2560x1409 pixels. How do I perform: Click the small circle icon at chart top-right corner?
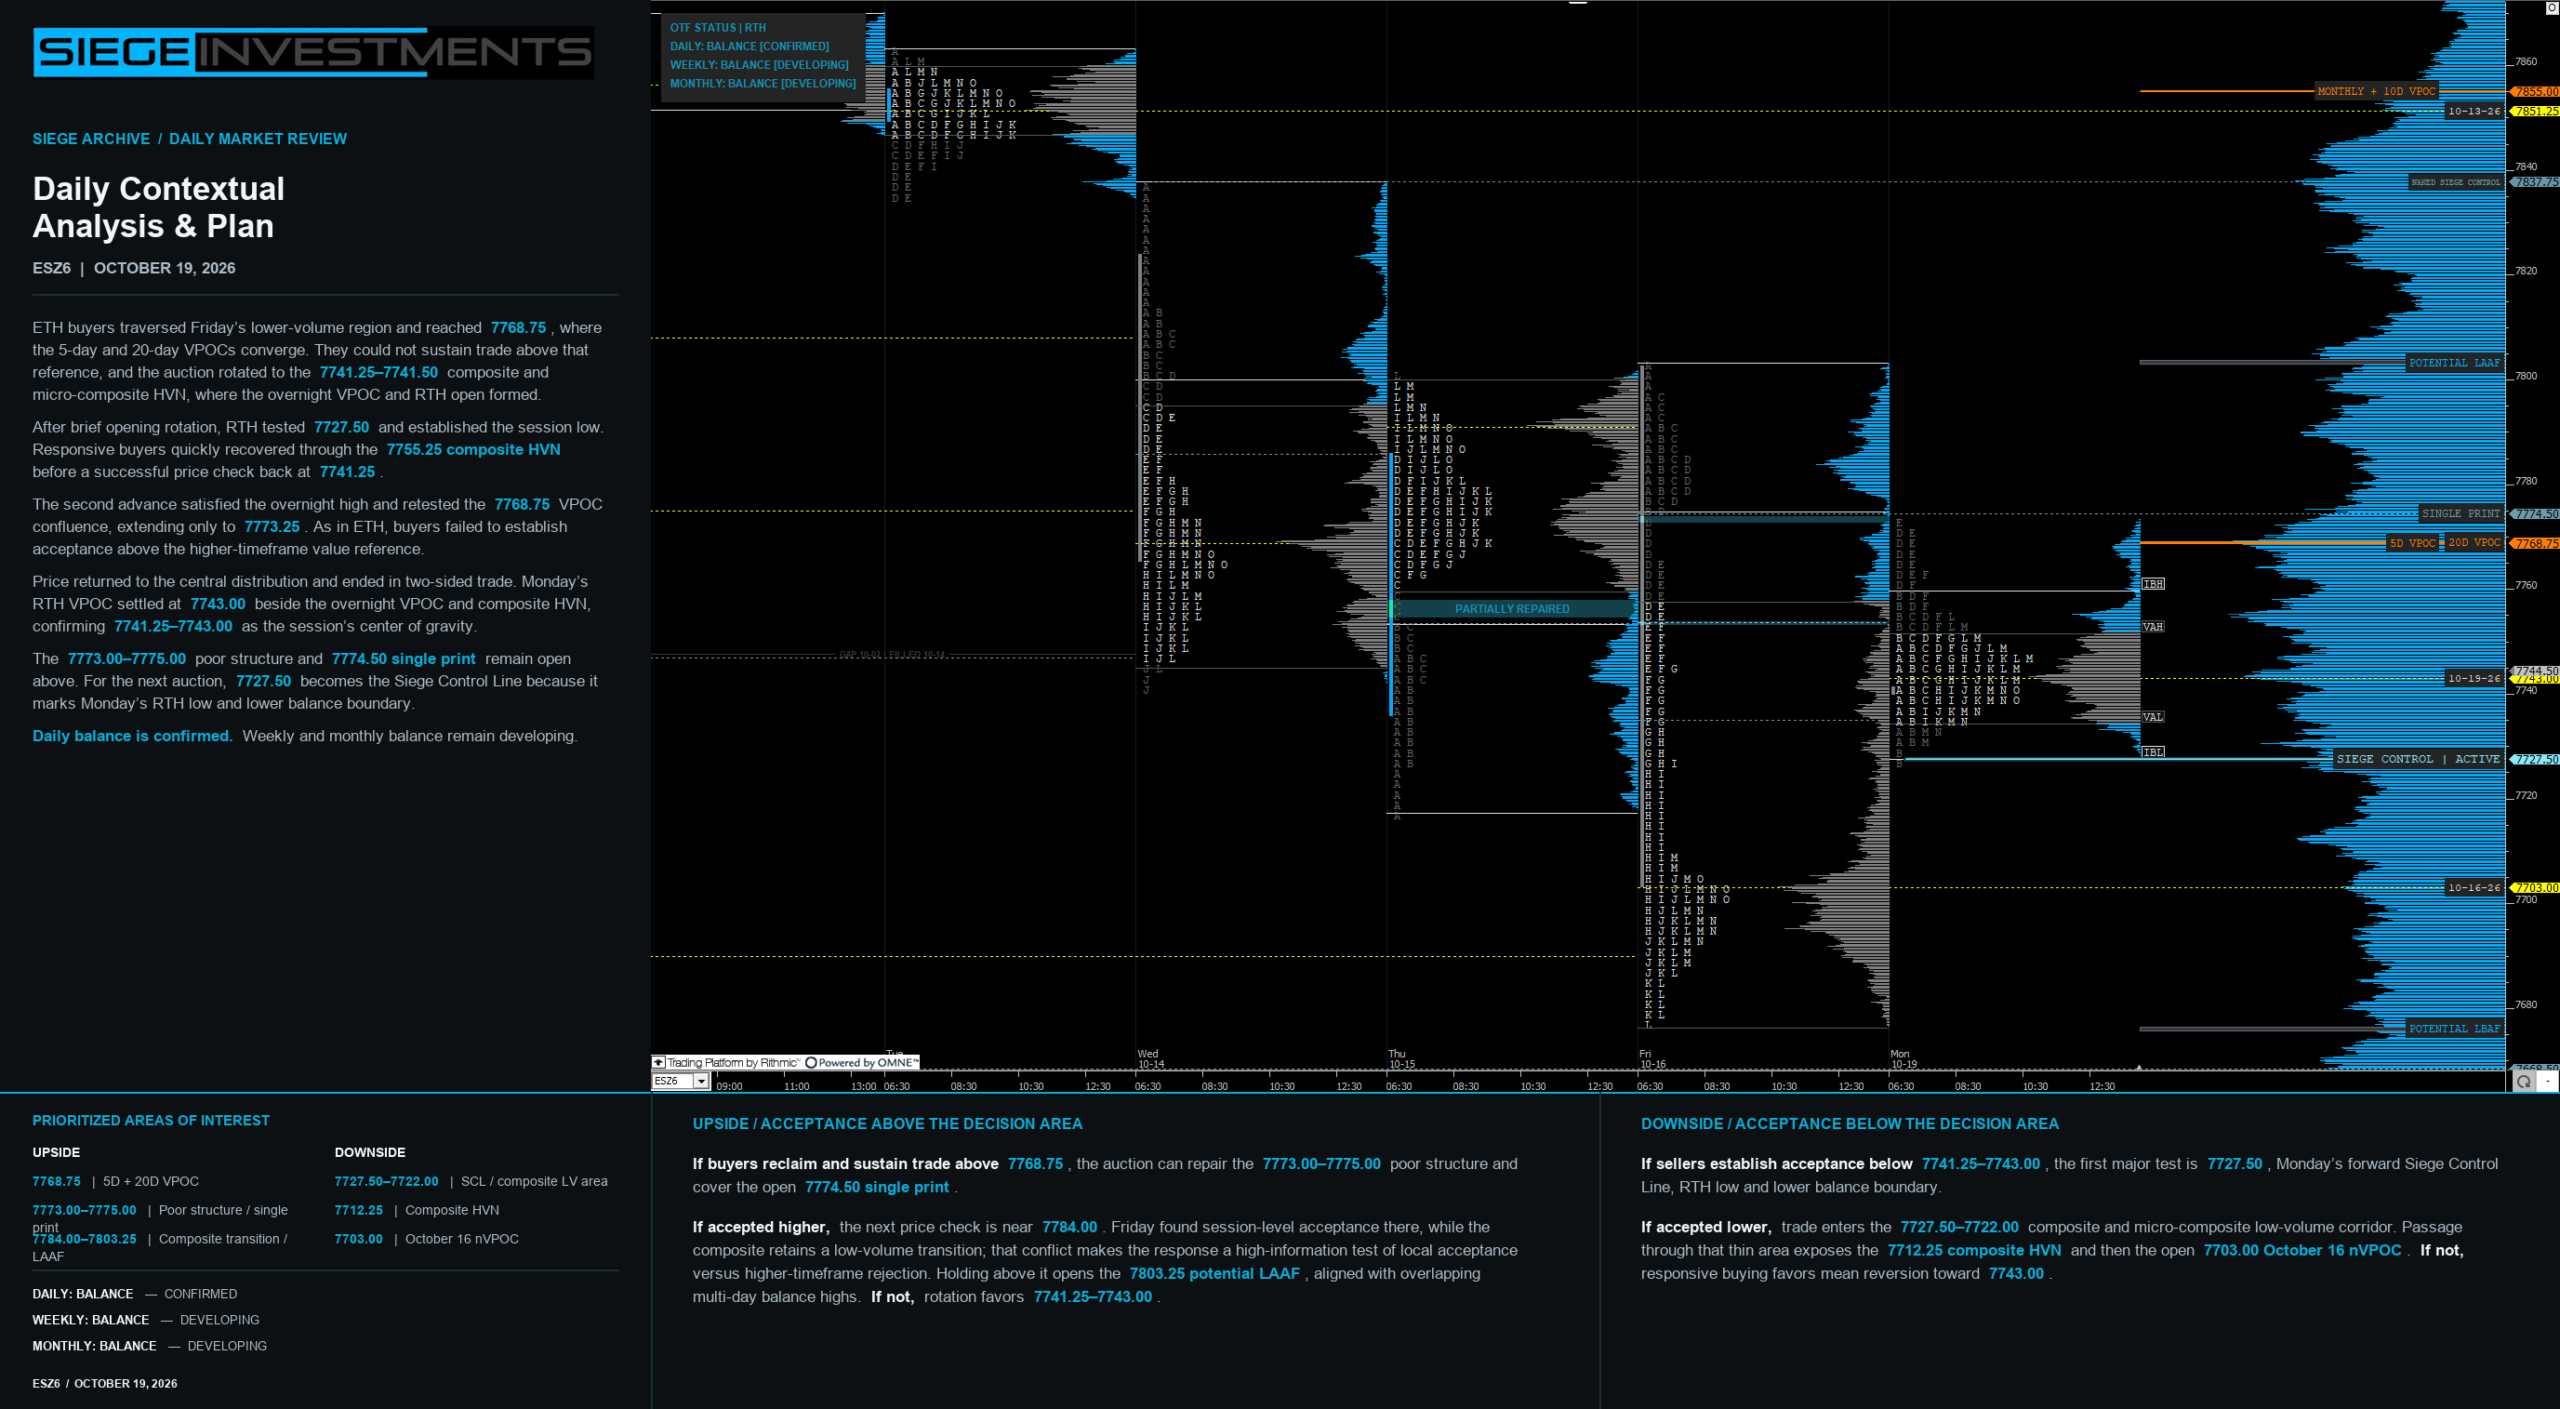point(2551,7)
